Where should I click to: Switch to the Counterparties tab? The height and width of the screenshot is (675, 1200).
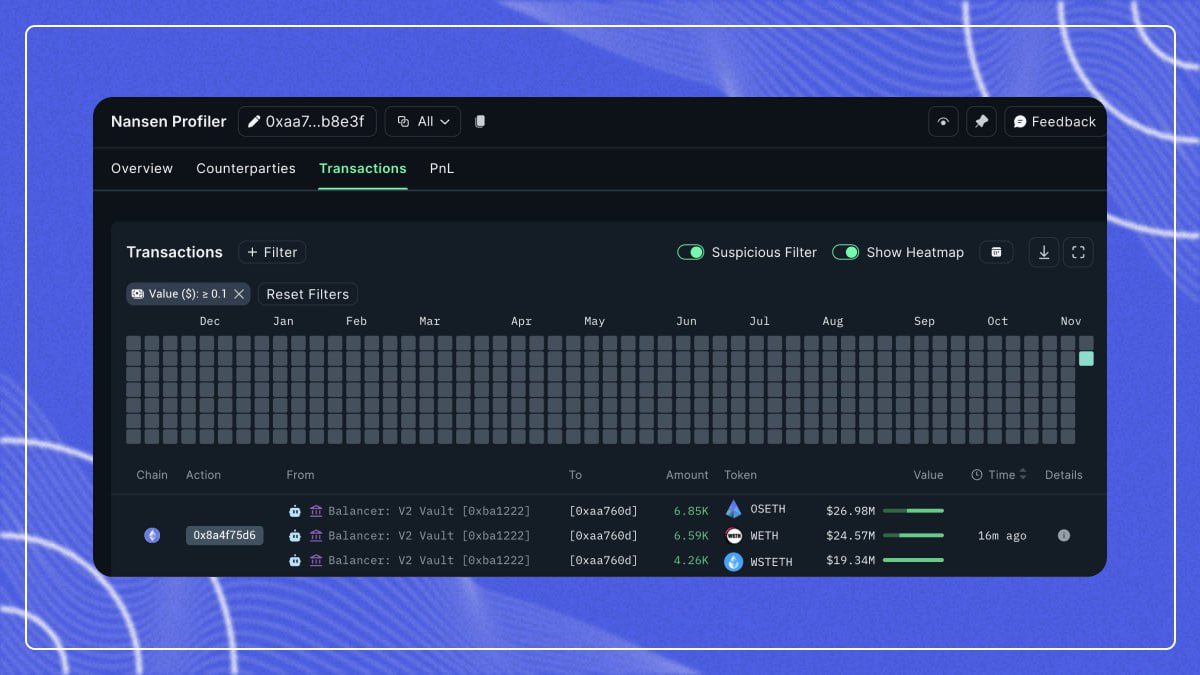click(x=246, y=168)
